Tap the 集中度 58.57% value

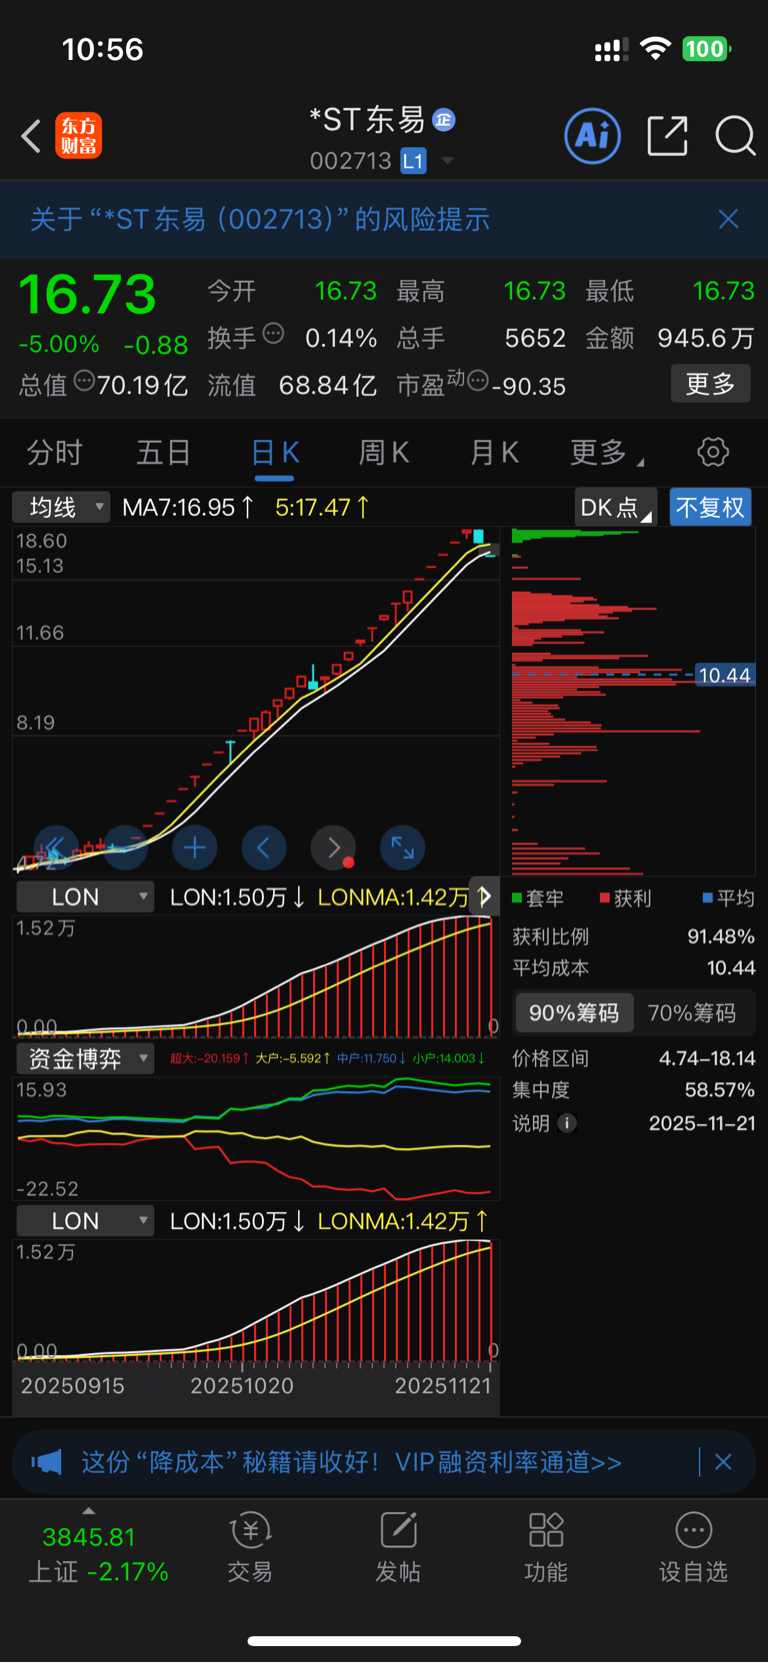click(719, 1089)
